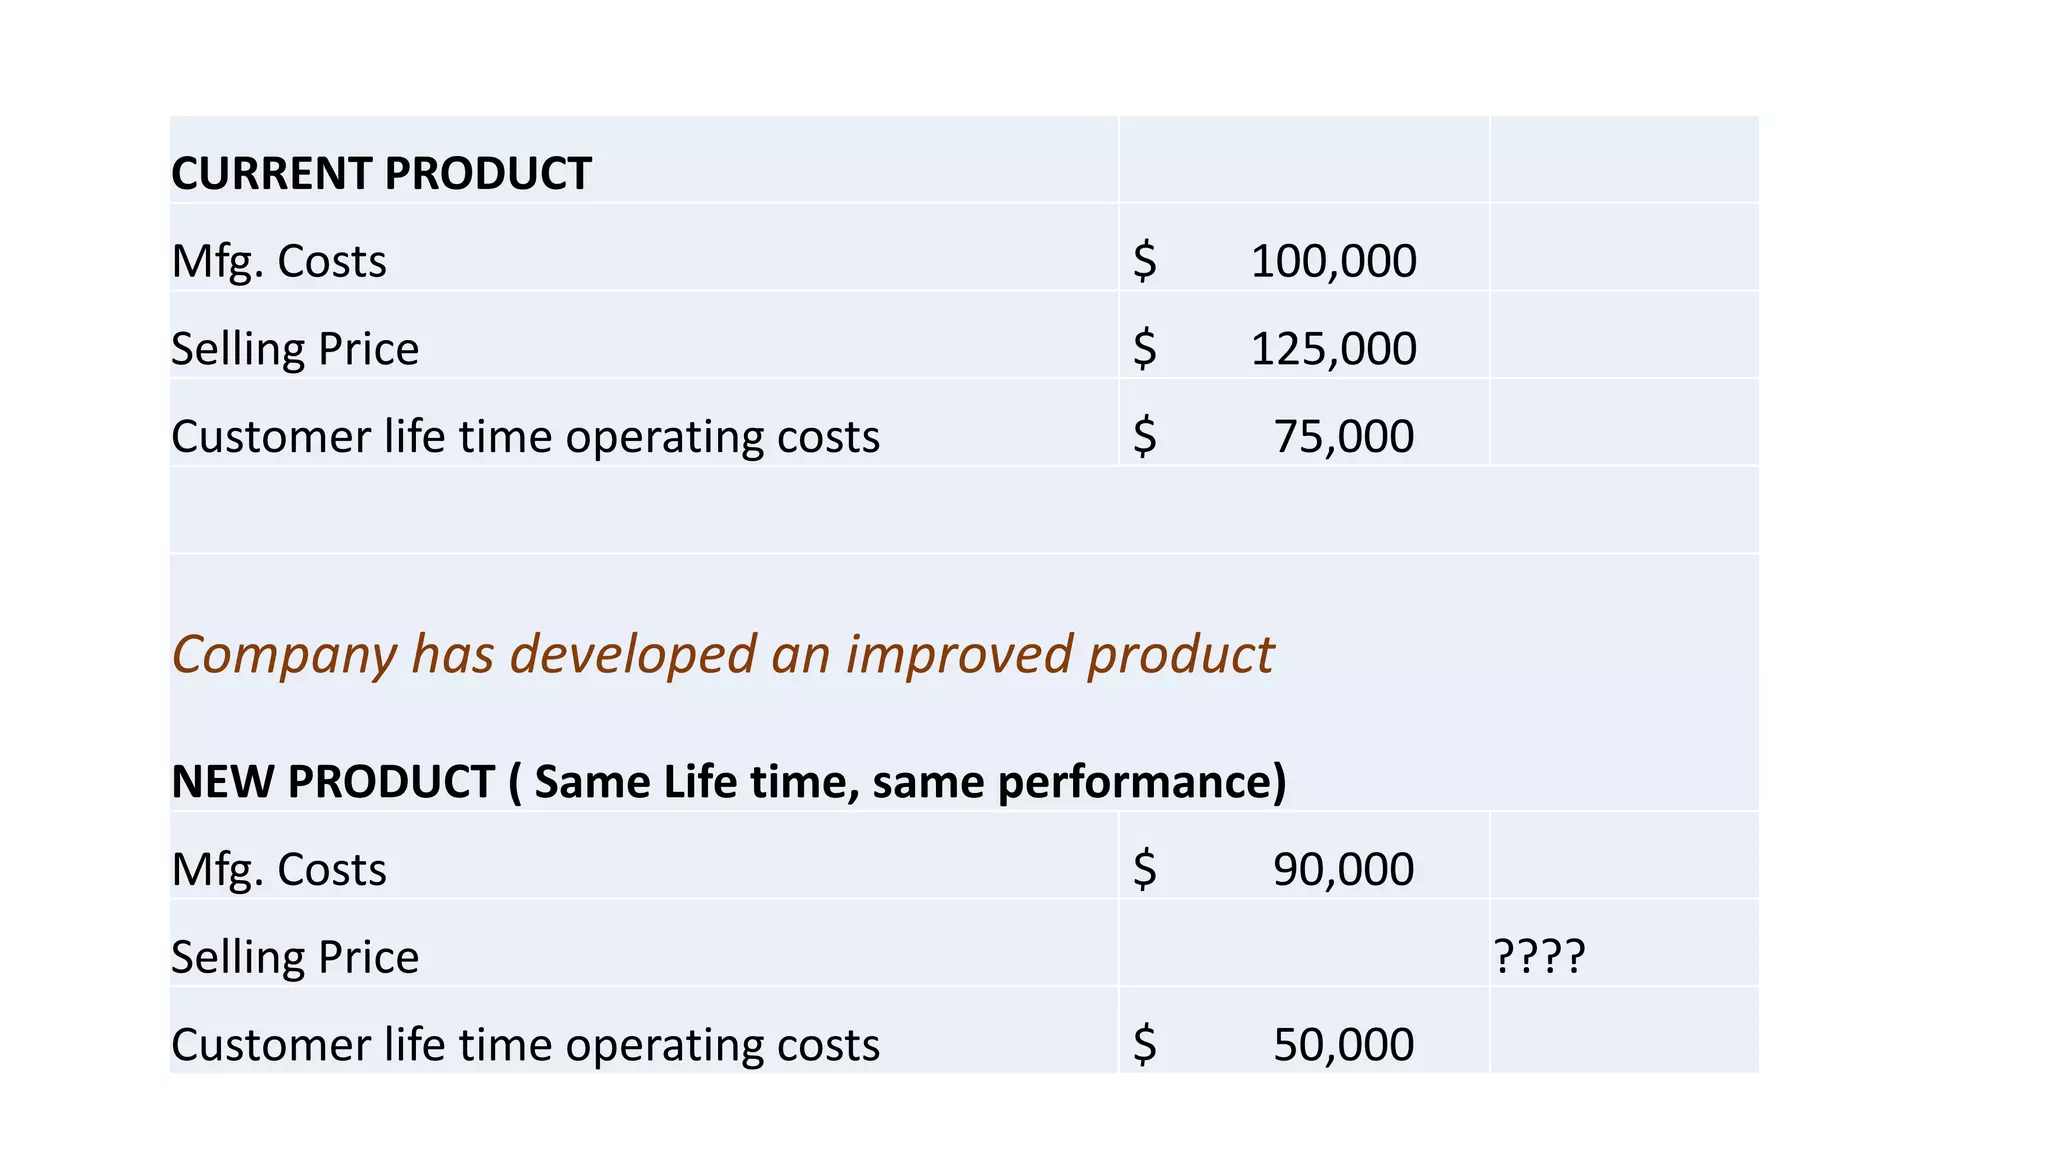Click dollar sign beside 90,000
2048x1152 pixels.
click(1145, 869)
